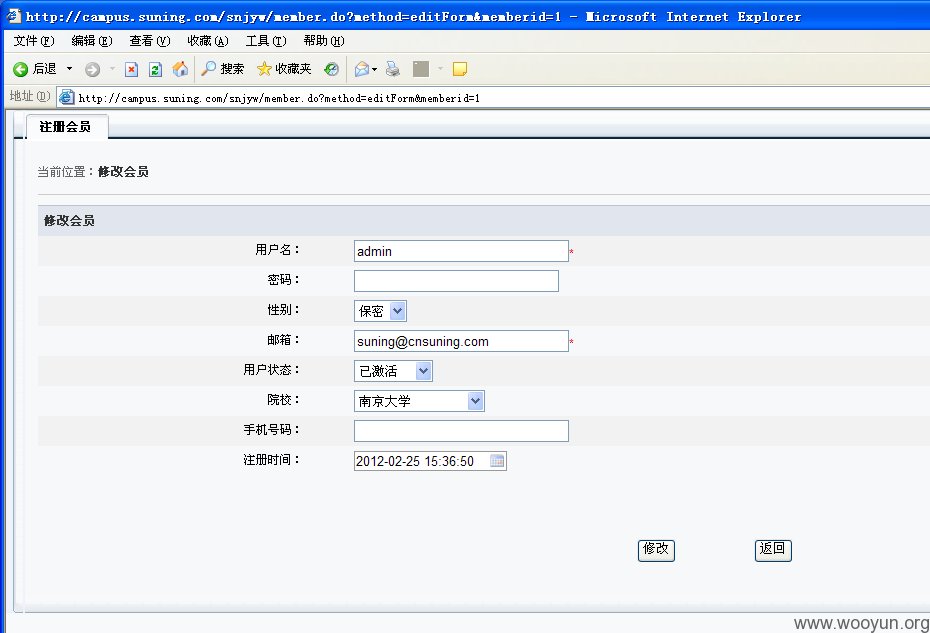Open the 用户状态 dropdown showing 已激活
Screen dimensions: 930x633
(x=393, y=371)
